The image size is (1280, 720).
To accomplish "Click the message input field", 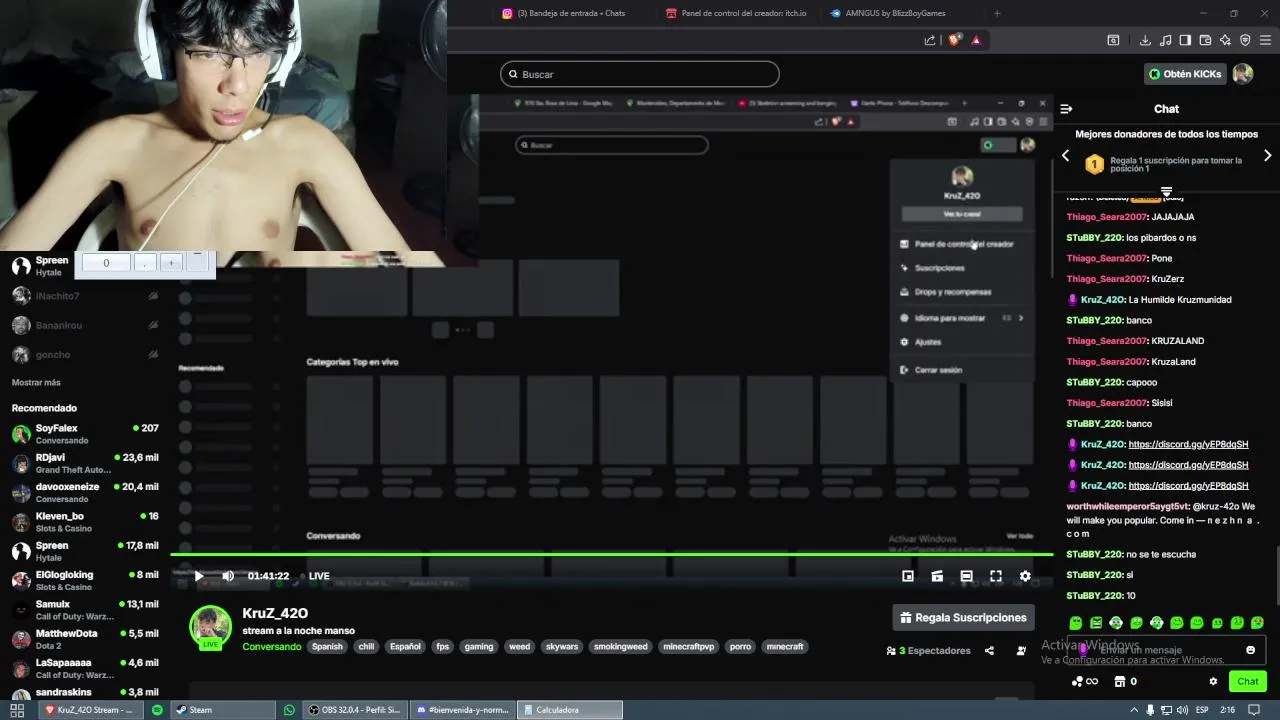I will pos(1166,650).
